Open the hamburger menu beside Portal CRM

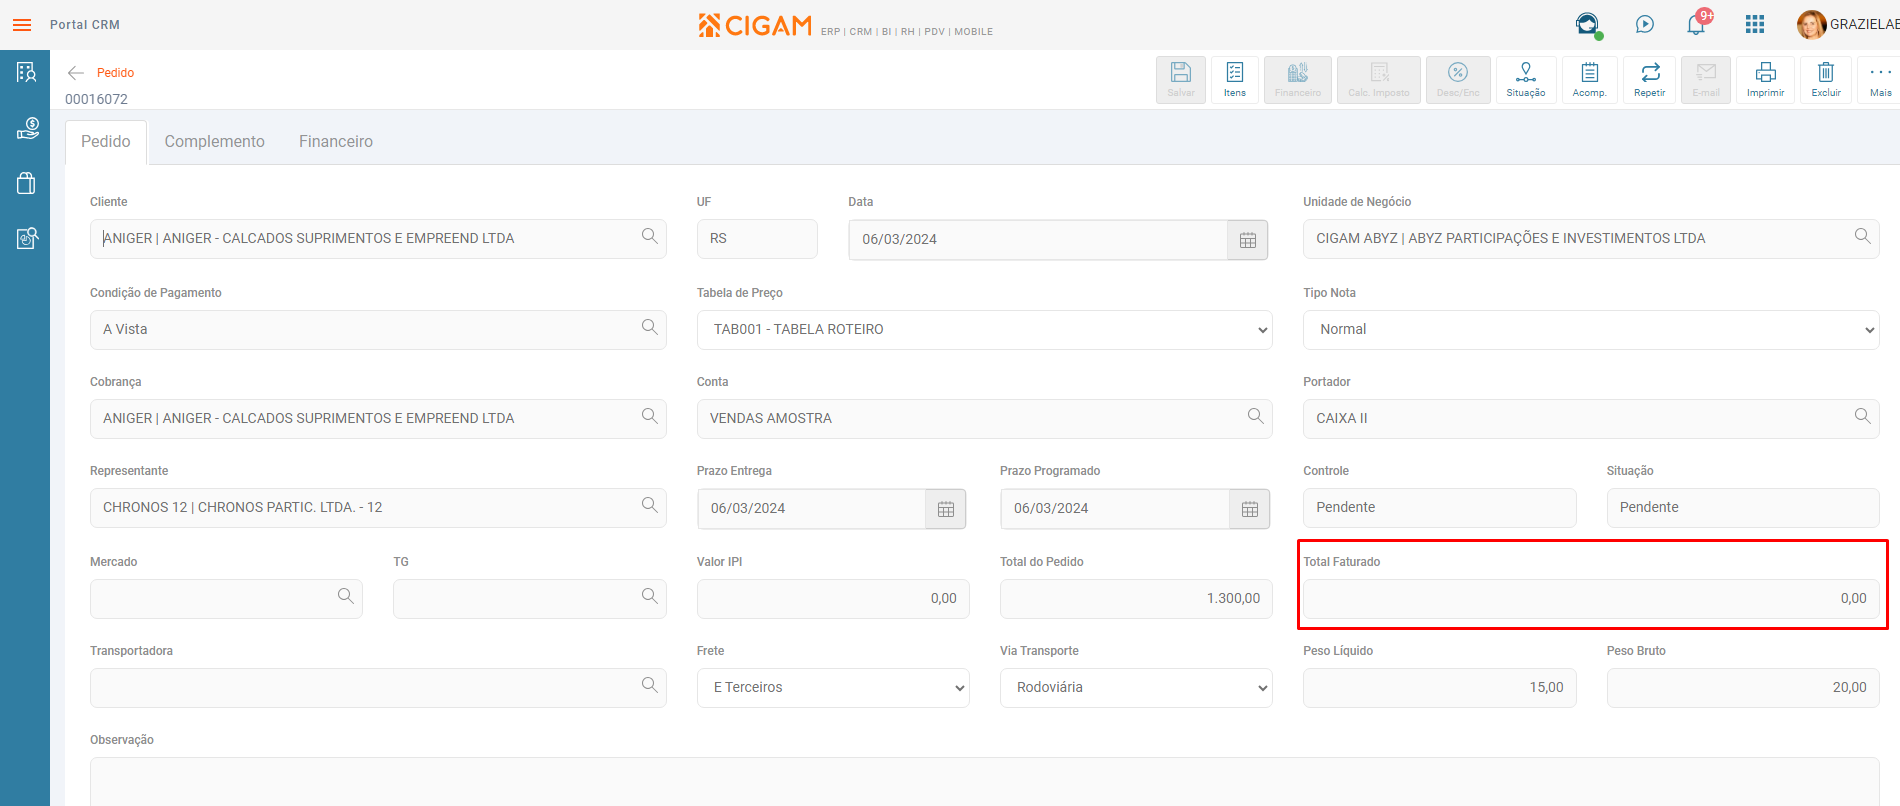point(22,25)
